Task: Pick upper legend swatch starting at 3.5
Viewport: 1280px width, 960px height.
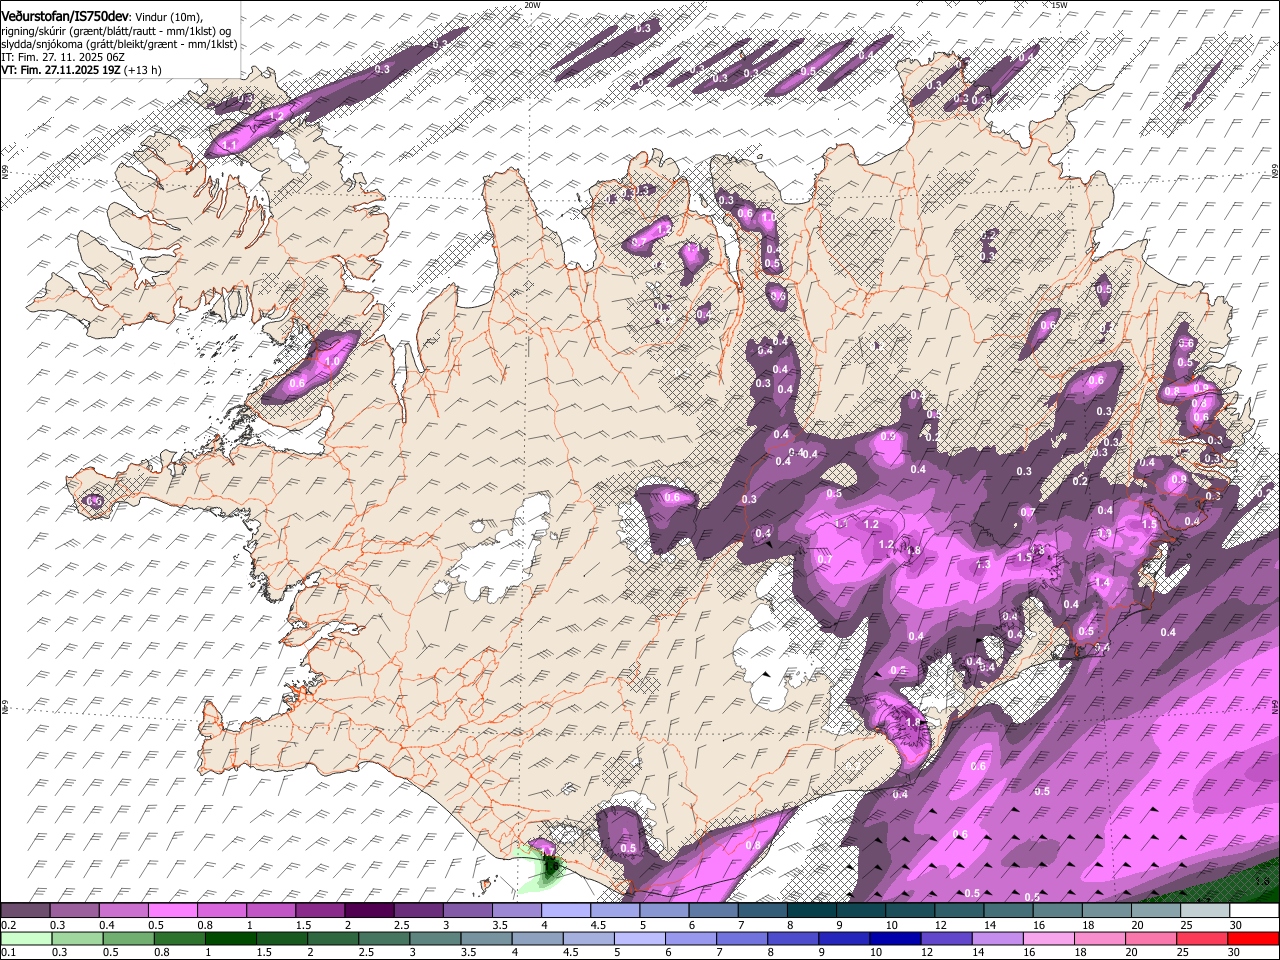Action: pyautogui.click(x=516, y=911)
